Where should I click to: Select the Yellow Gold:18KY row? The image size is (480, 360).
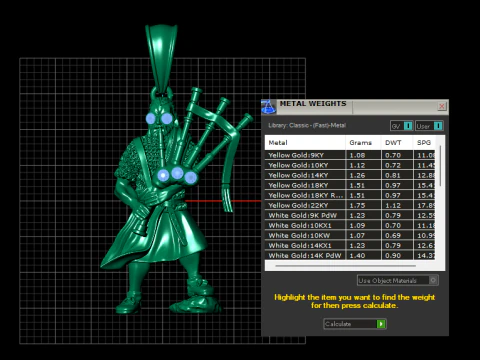tap(350, 185)
